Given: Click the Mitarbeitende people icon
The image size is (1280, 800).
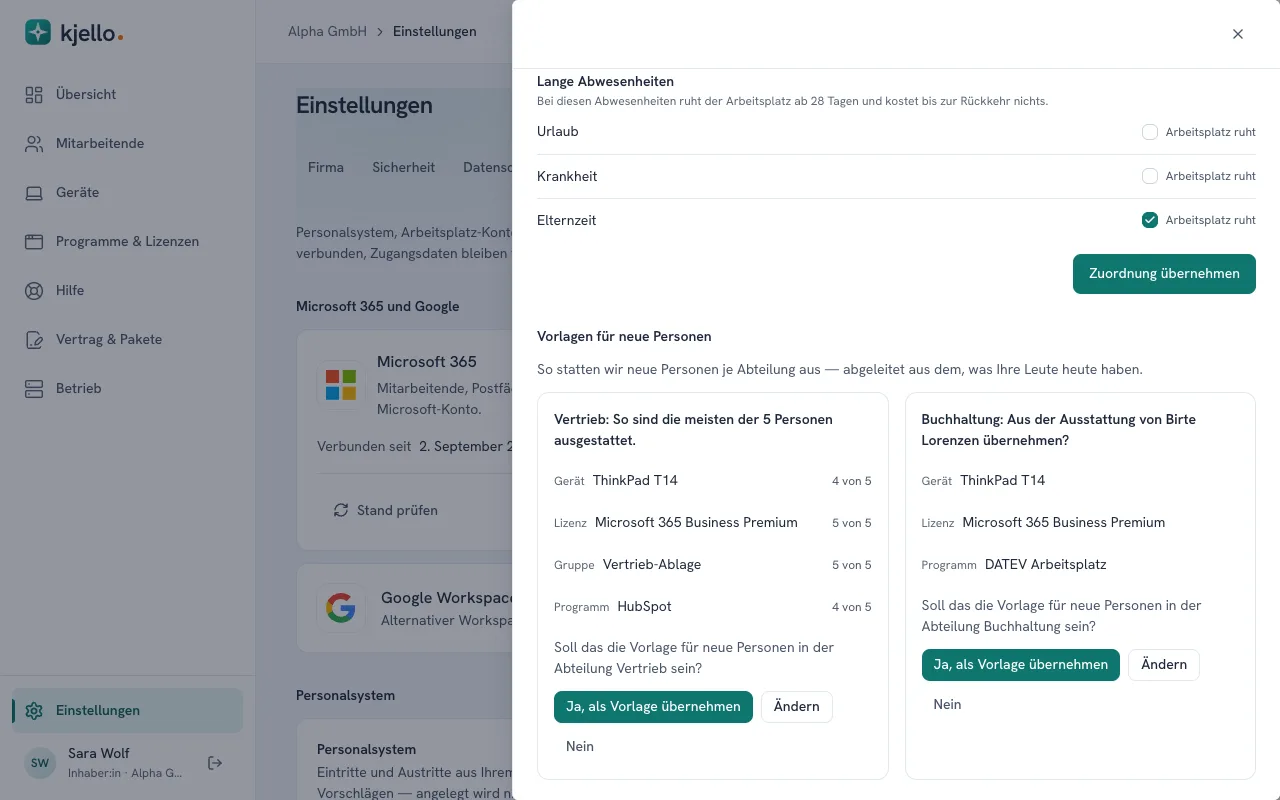Looking at the screenshot, I should pos(34,144).
